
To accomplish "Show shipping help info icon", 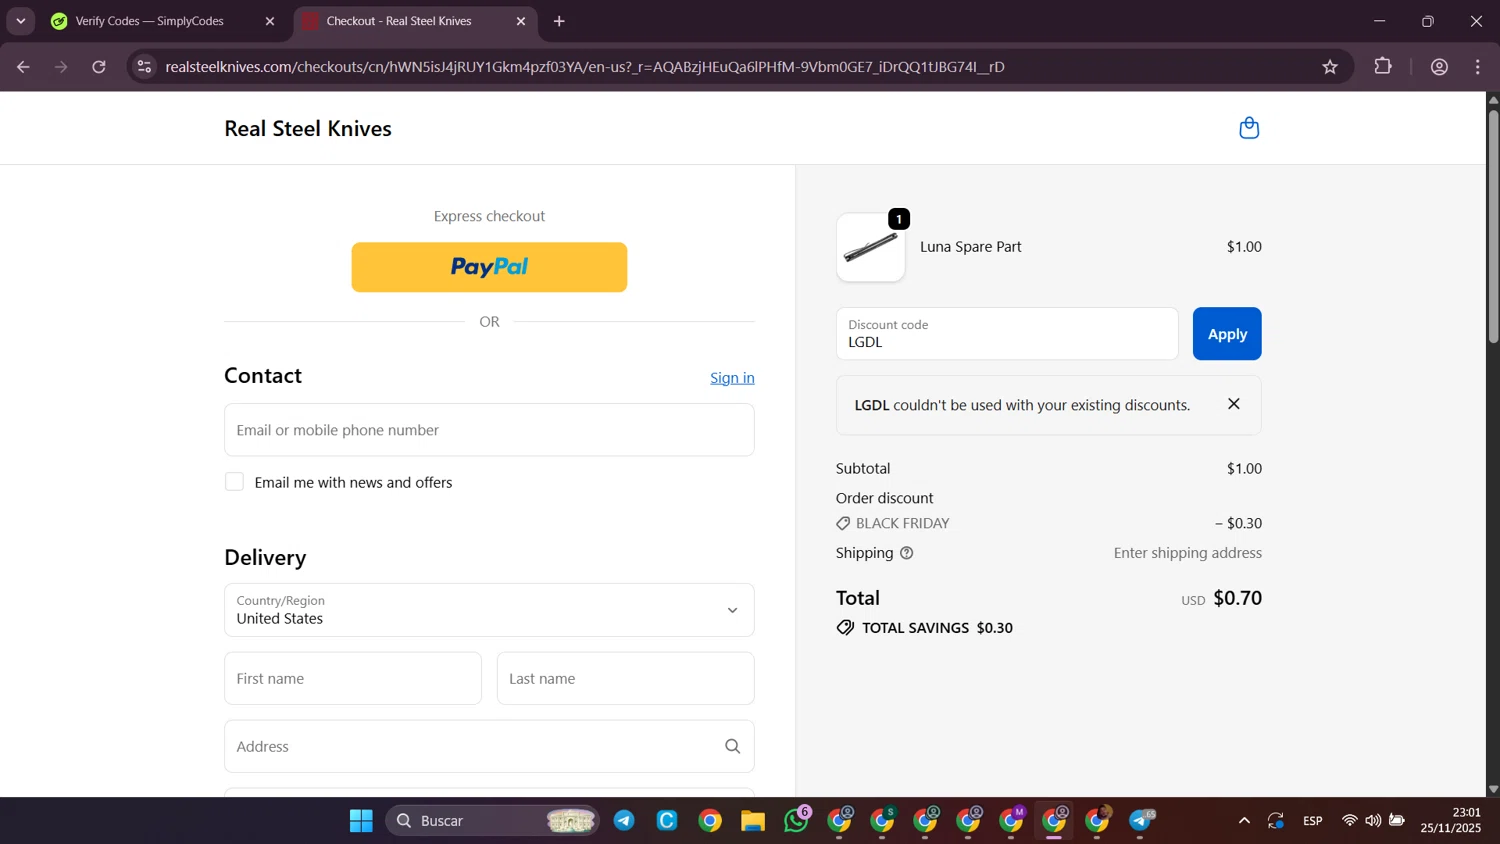I will [x=907, y=553].
